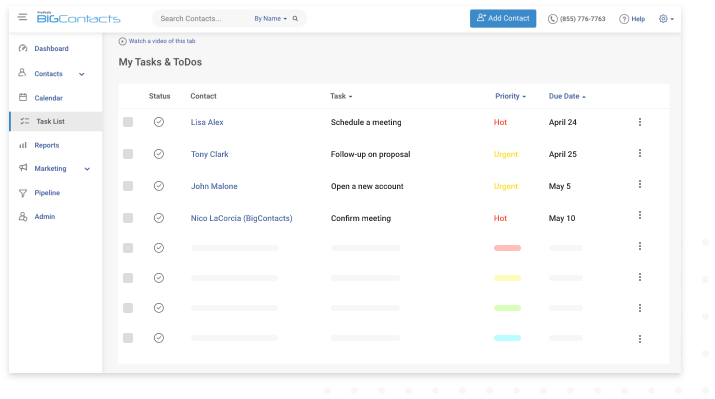Open the hamburger menu icon
This screenshot has height=399, width=715.
pos(22,17)
